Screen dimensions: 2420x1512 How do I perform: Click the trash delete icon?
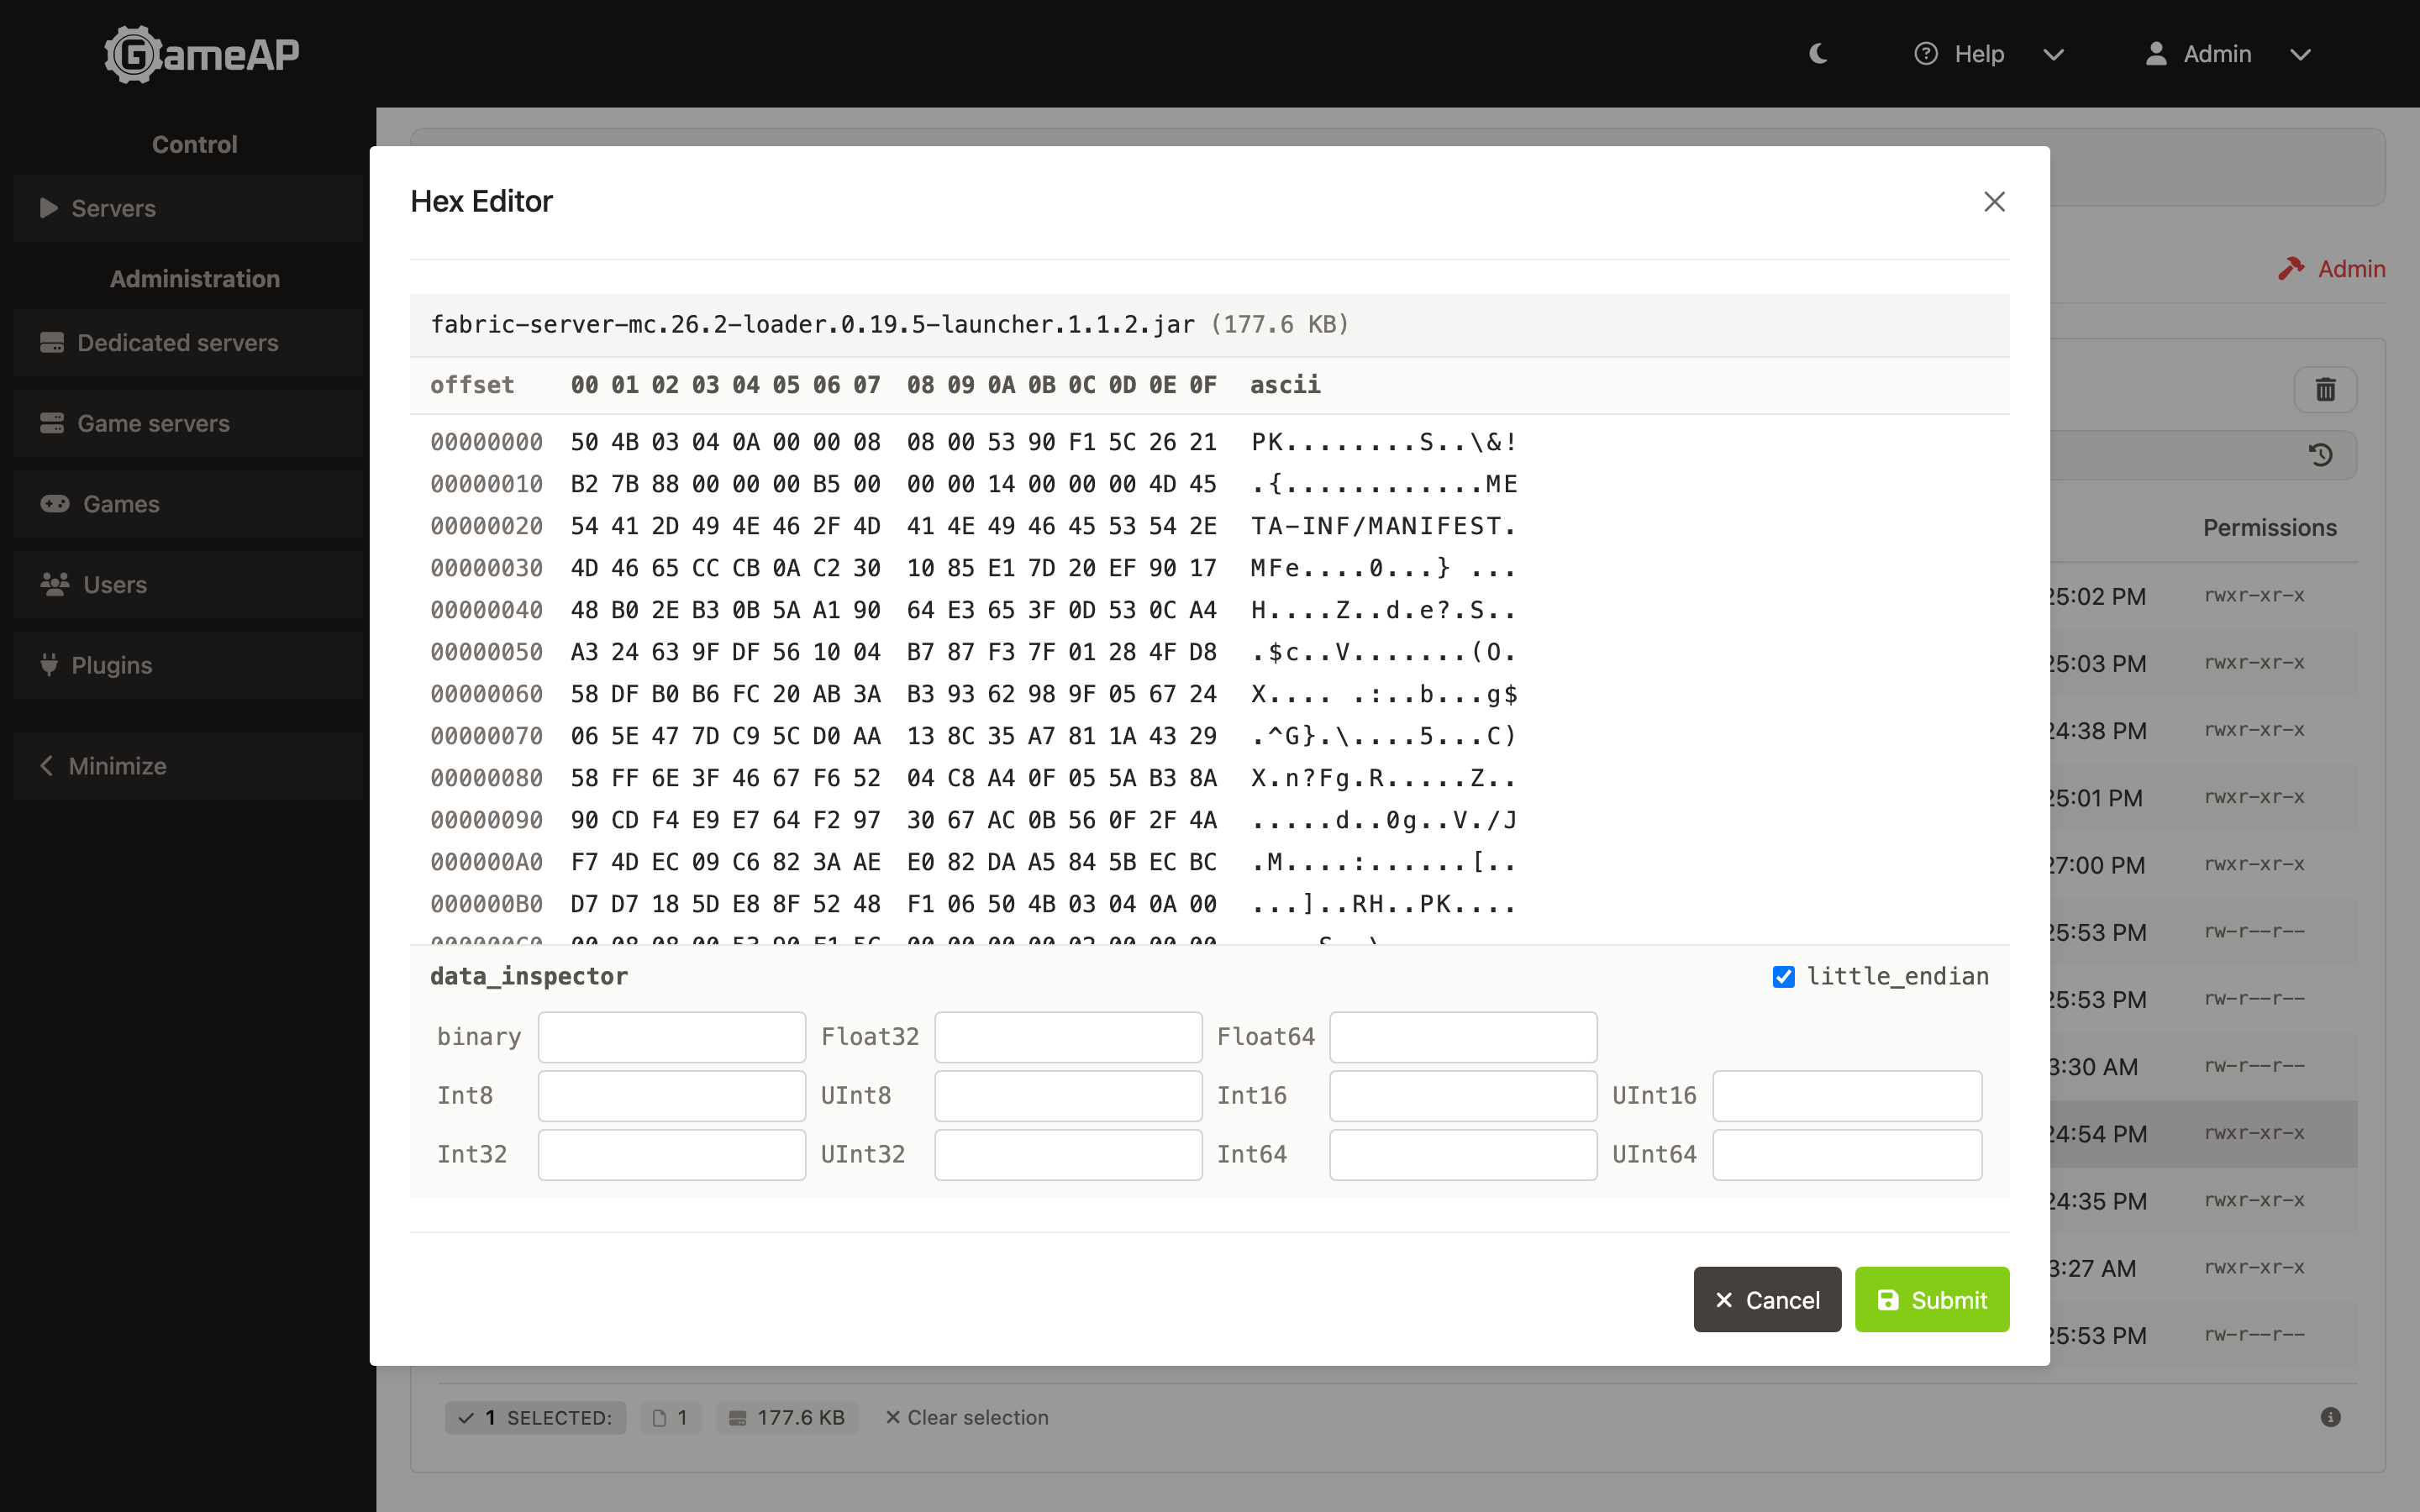(x=2325, y=389)
